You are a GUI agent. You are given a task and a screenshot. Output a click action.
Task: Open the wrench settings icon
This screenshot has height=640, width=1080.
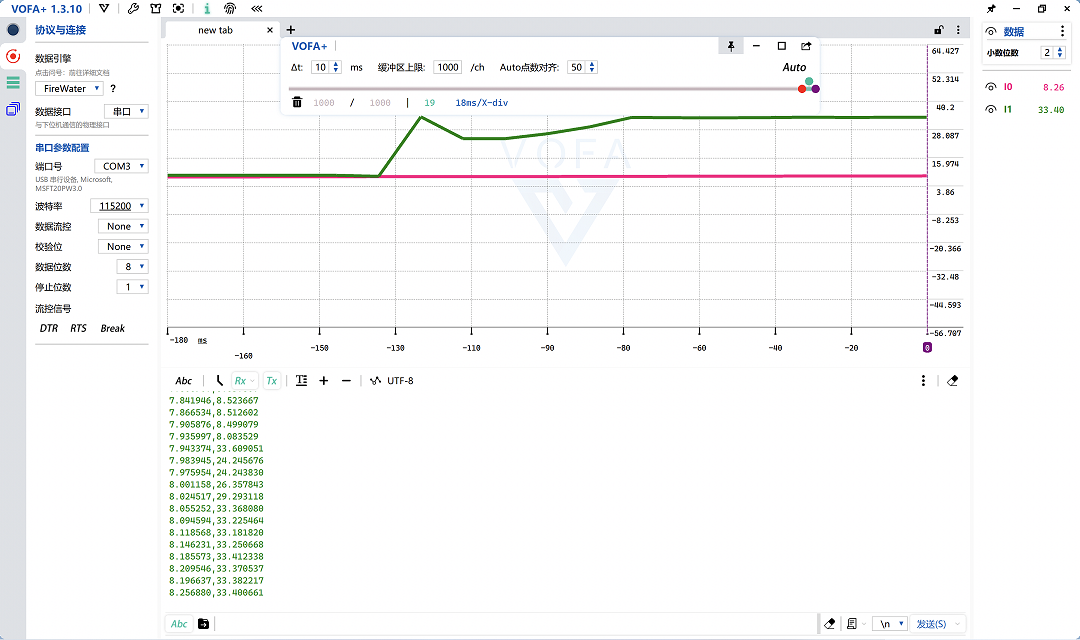click(133, 8)
